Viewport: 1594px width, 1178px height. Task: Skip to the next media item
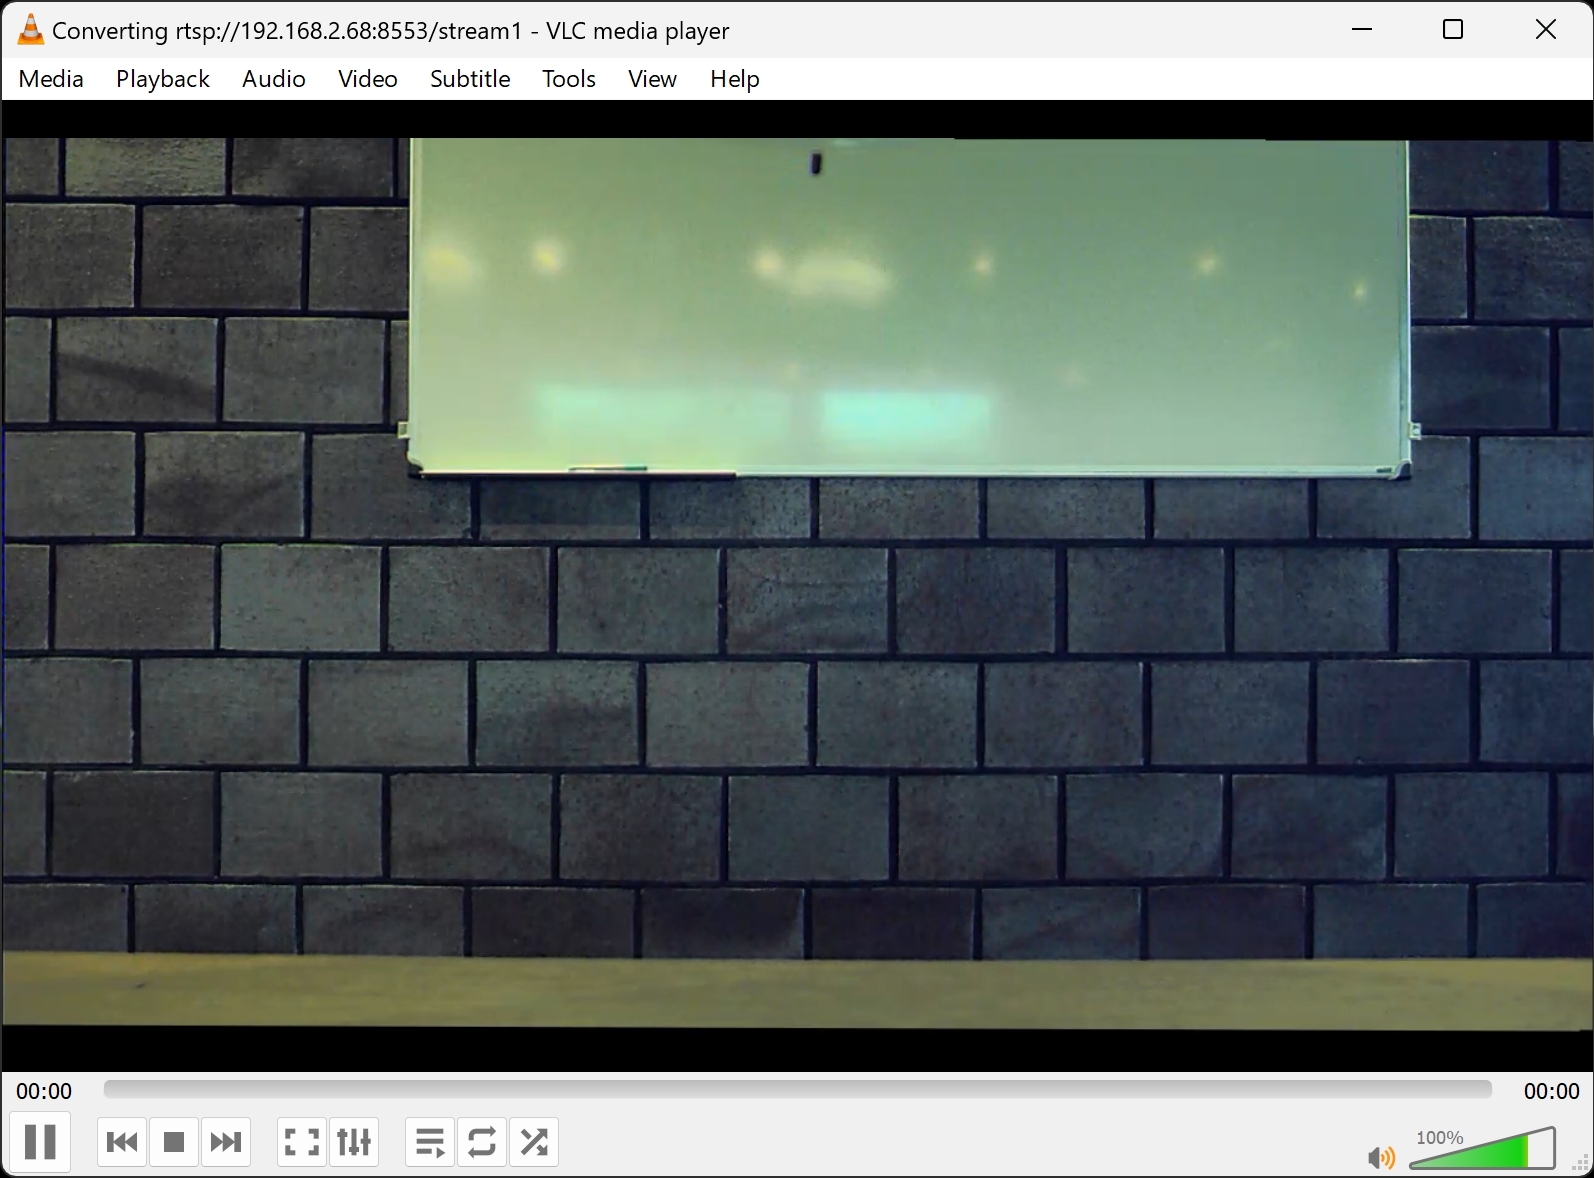coord(226,1142)
